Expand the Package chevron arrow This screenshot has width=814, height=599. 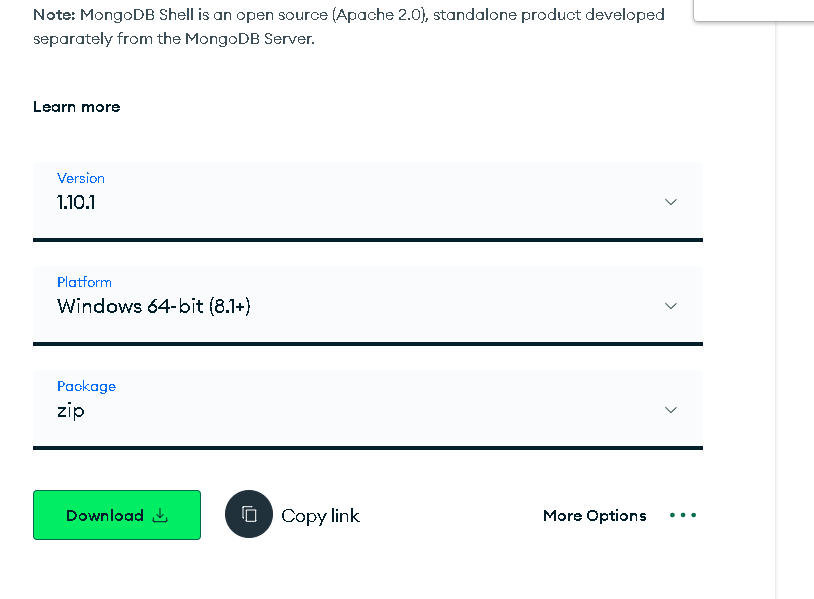(x=671, y=410)
